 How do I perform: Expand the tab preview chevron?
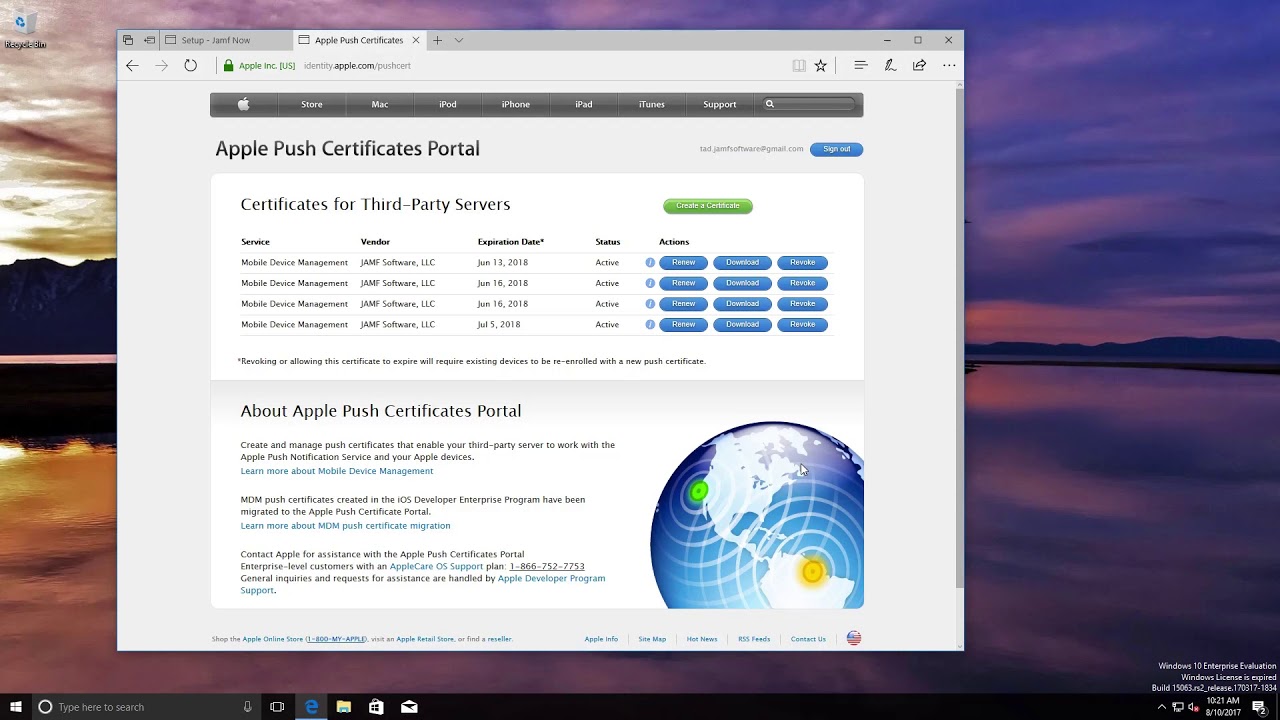pos(459,40)
